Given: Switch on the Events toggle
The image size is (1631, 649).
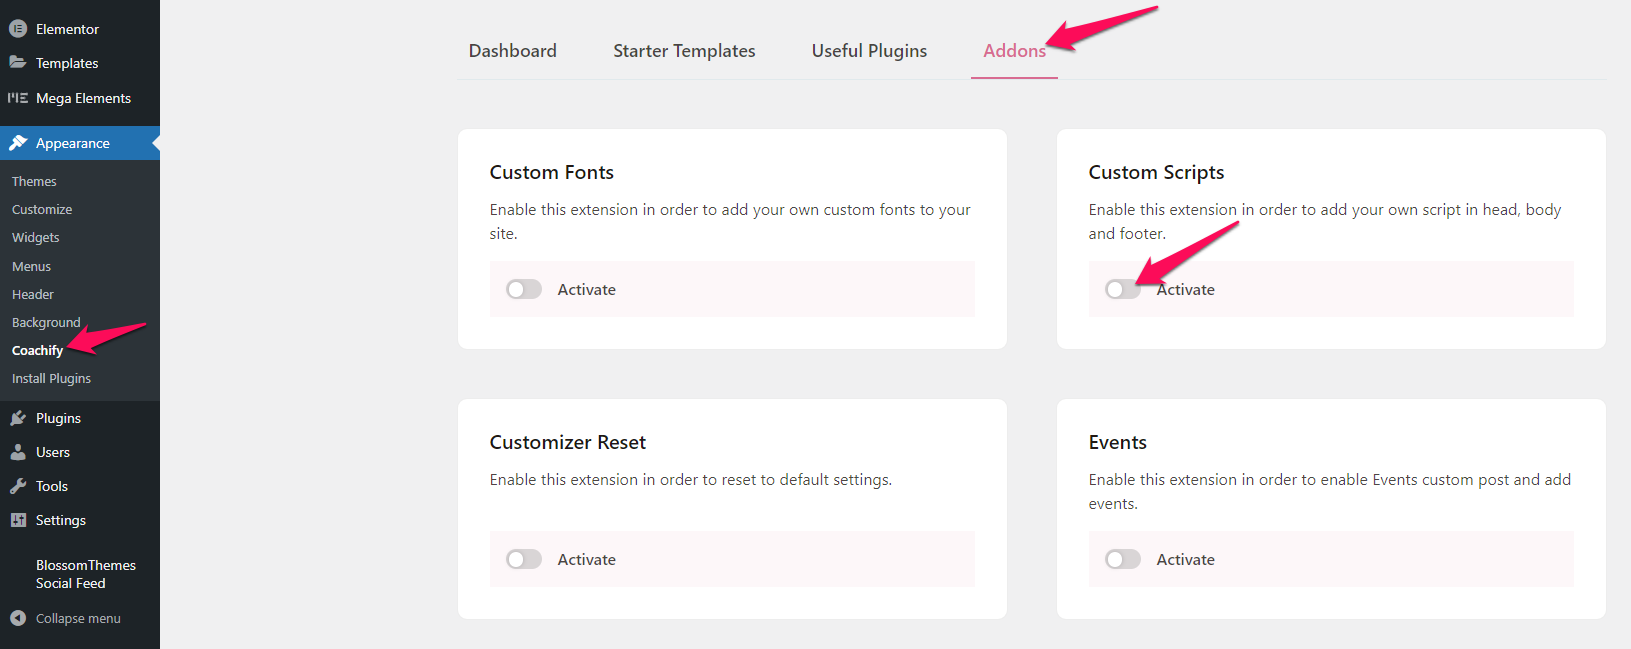Looking at the screenshot, I should click(1122, 559).
